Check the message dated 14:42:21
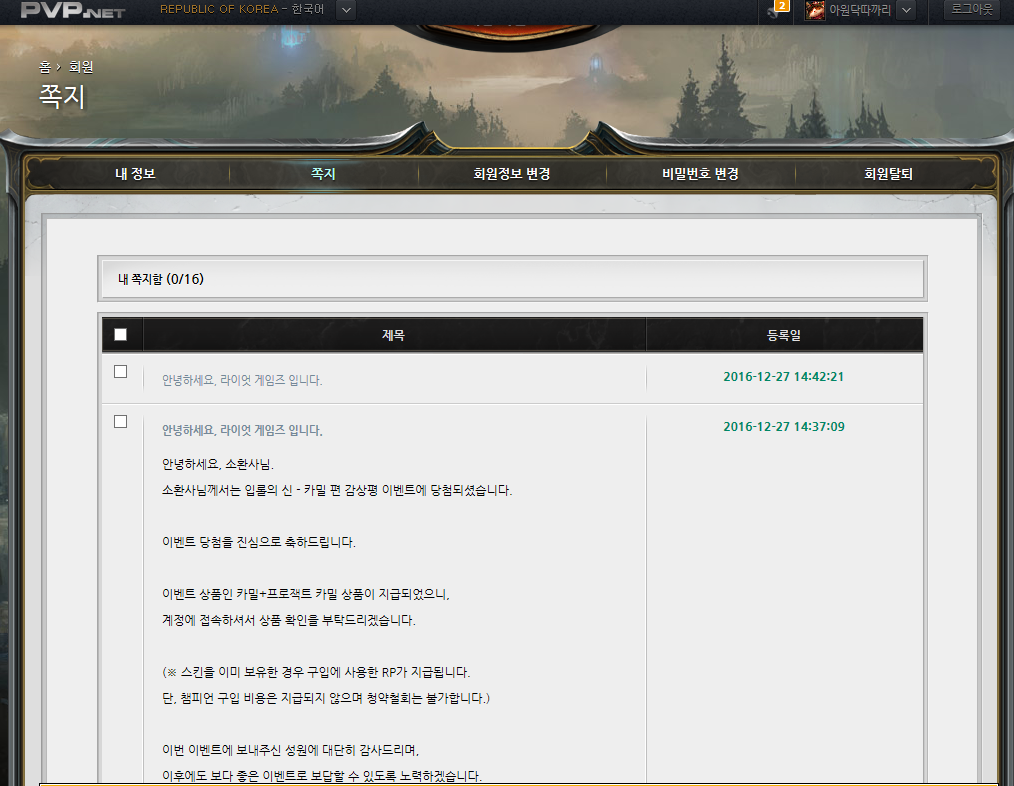 (120, 371)
